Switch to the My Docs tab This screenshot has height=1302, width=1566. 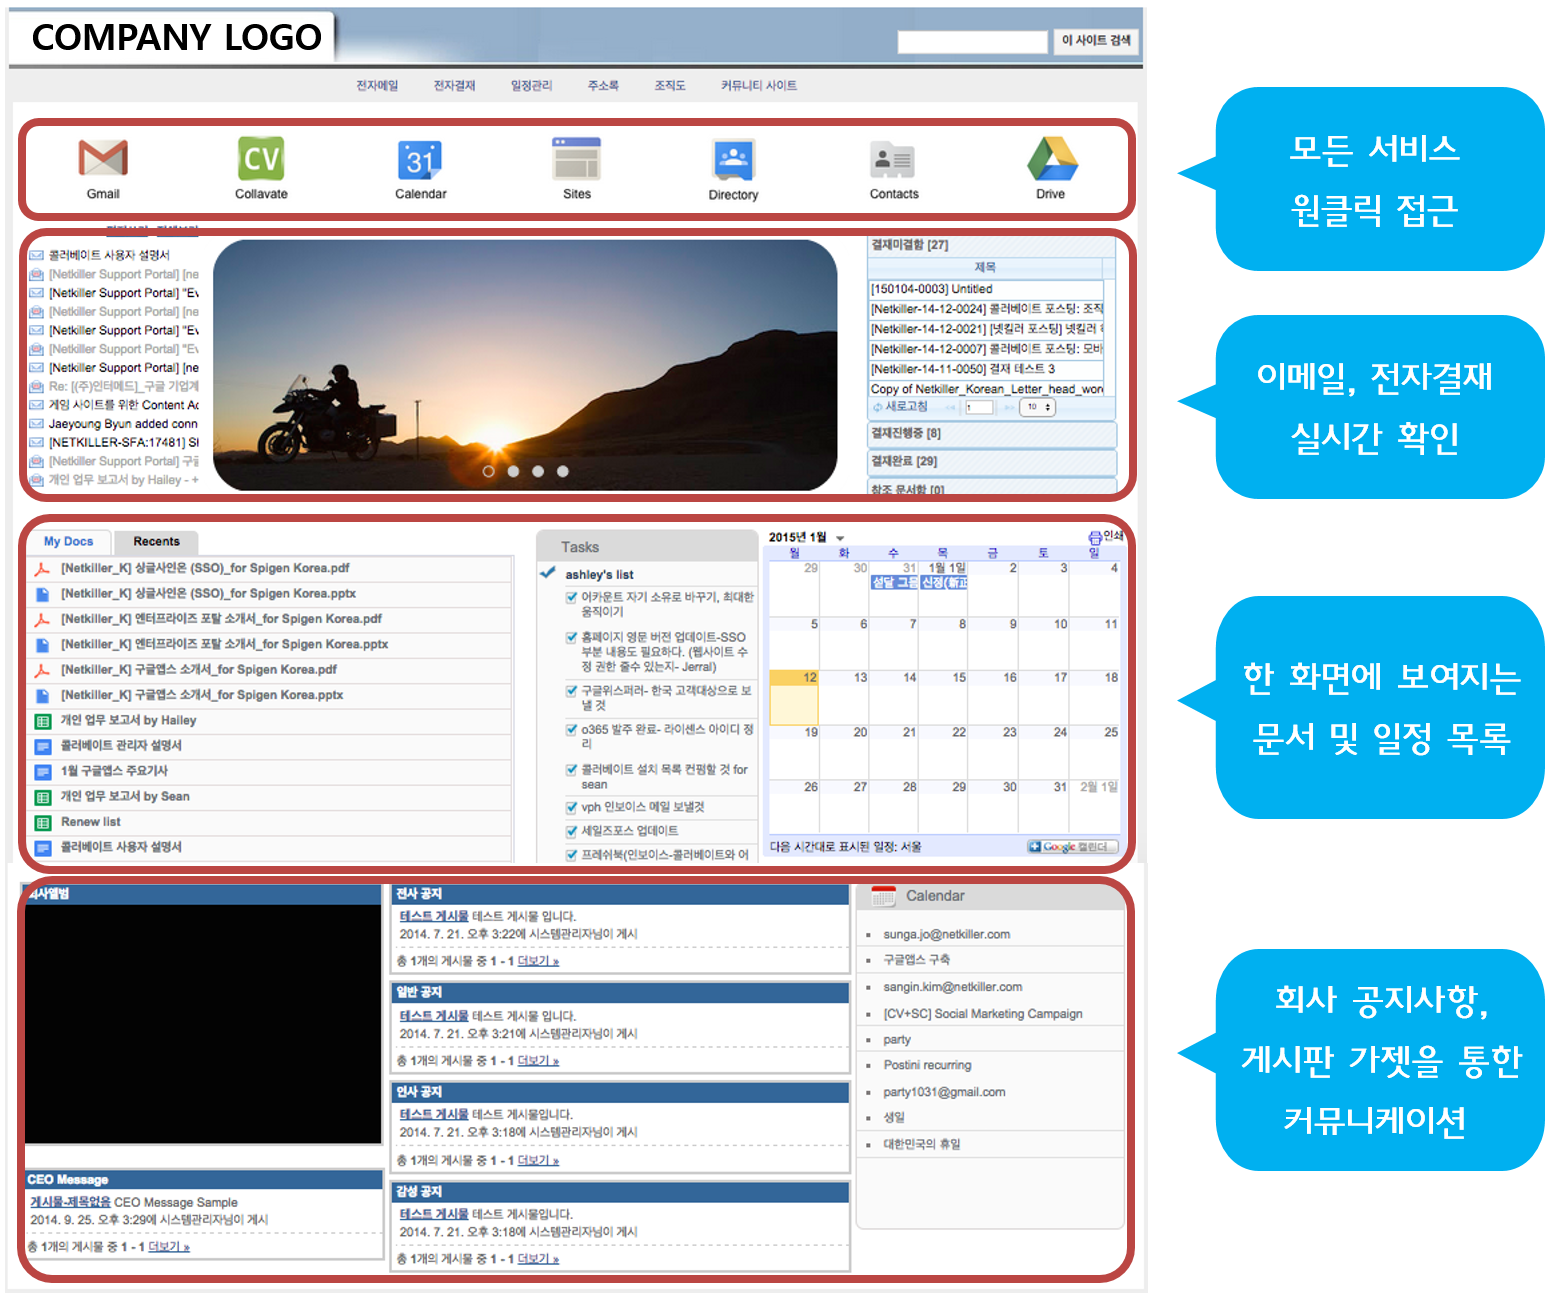coord(68,542)
